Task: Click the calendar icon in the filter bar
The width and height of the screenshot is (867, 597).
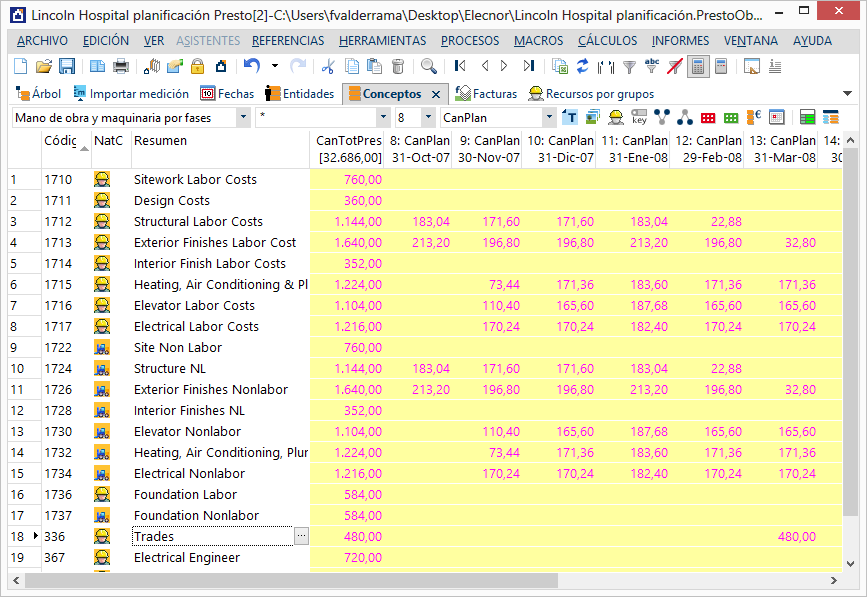Action: tap(777, 117)
